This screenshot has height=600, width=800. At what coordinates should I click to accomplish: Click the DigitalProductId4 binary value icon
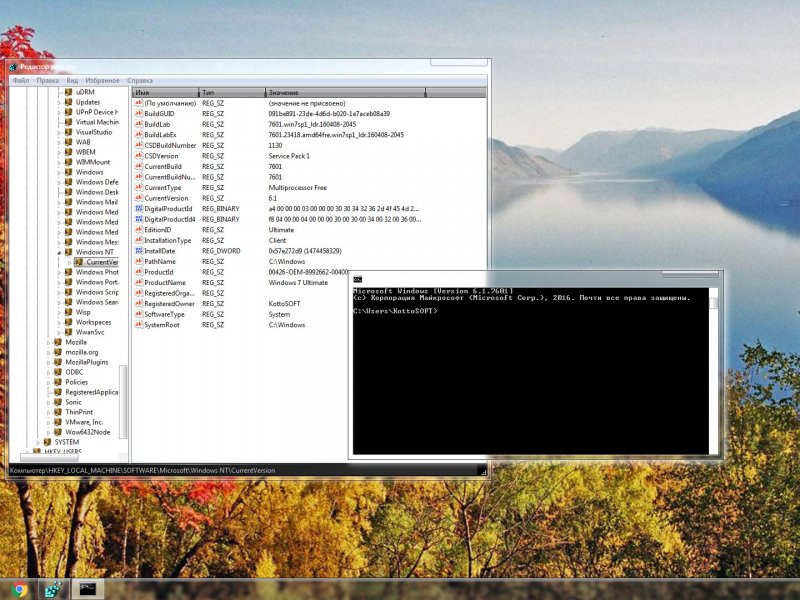pyautogui.click(x=138, y=219)
